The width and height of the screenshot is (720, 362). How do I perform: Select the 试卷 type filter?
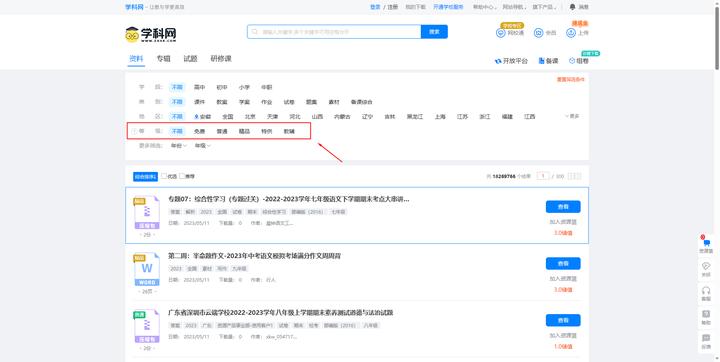(289, 102)
